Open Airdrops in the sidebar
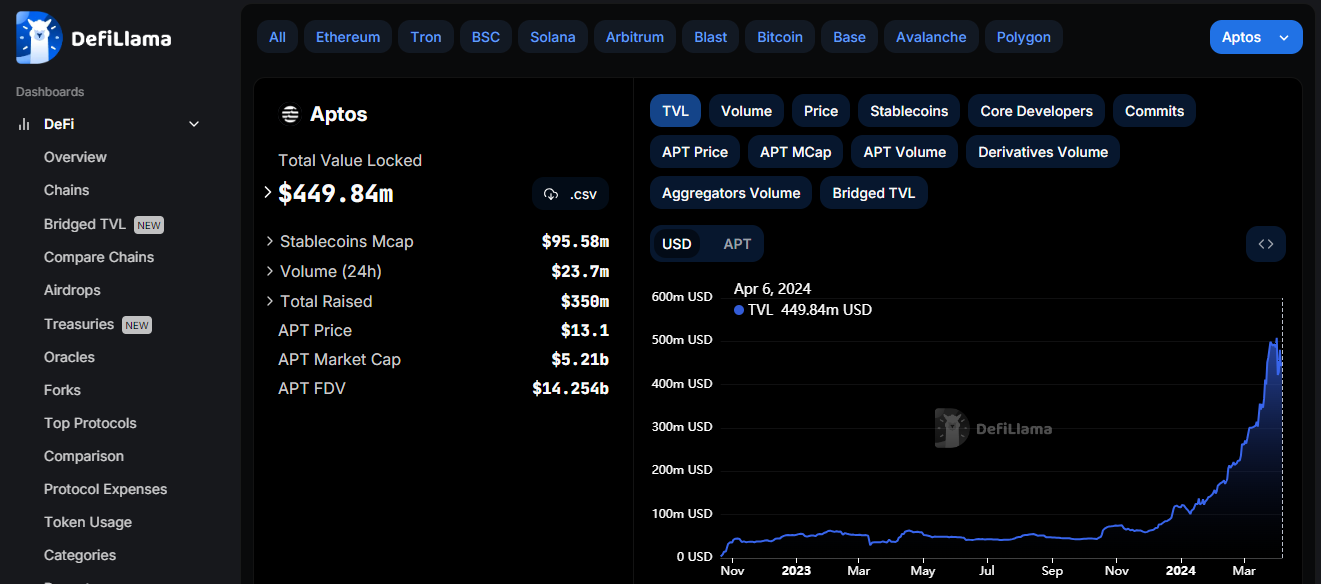This screenshot has height=584, width=1321. click(72, 290)
